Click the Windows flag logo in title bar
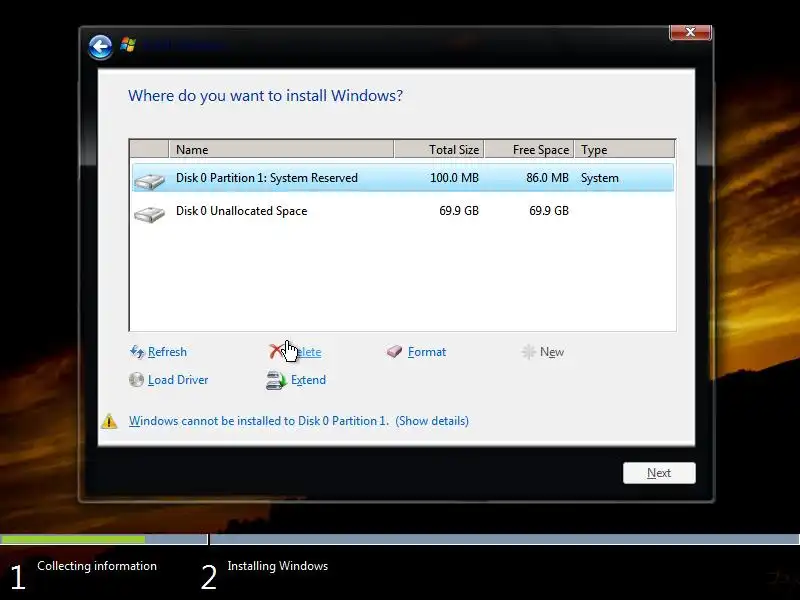Screen dimensions: 800x600 (128, 45)
